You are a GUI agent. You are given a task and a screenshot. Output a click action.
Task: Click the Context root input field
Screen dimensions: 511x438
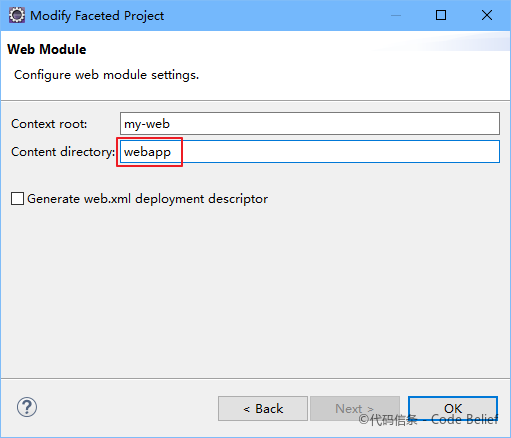click(310, 124)
